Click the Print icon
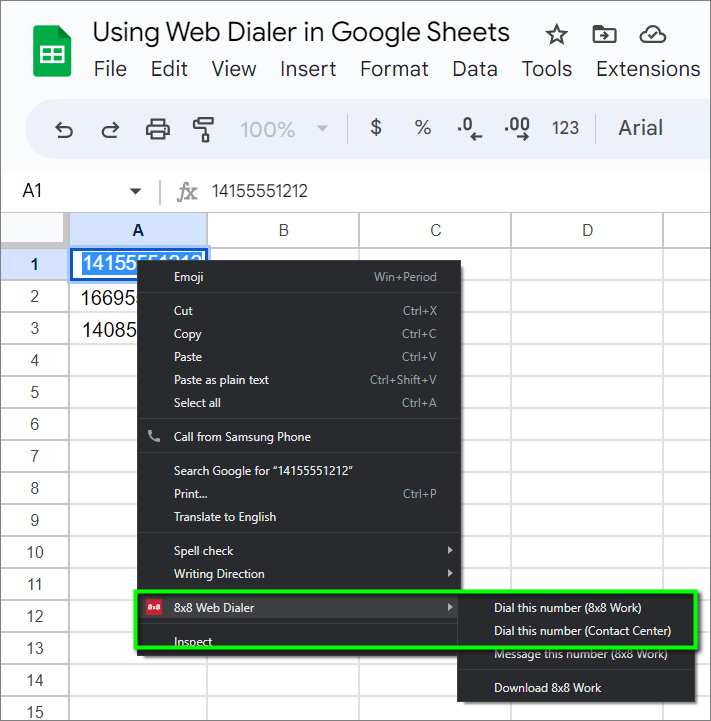Screen dimensions: 711x721 click(x=158, y=129)
